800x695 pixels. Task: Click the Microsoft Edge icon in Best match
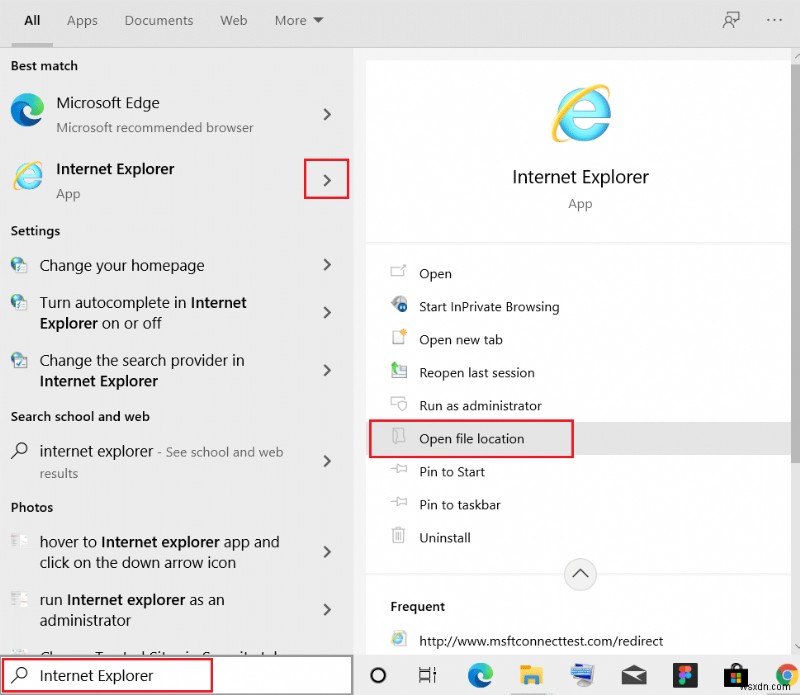coord(27,110)
